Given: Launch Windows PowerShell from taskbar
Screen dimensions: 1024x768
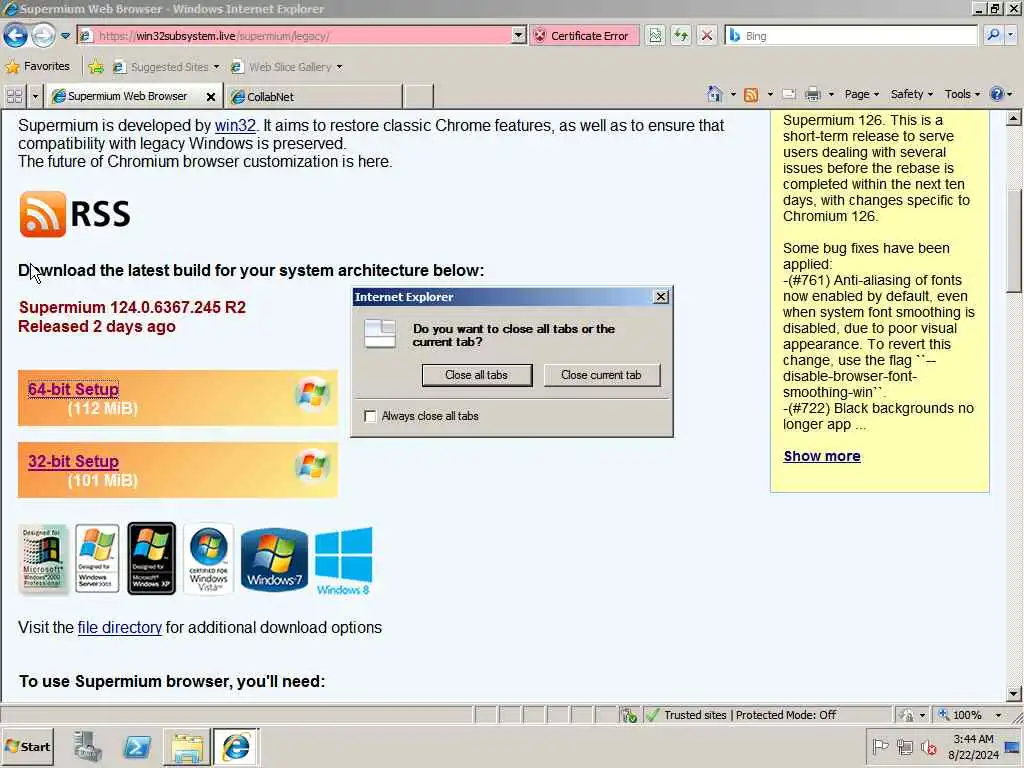Looking at the screenshot, I should [137, 746].
